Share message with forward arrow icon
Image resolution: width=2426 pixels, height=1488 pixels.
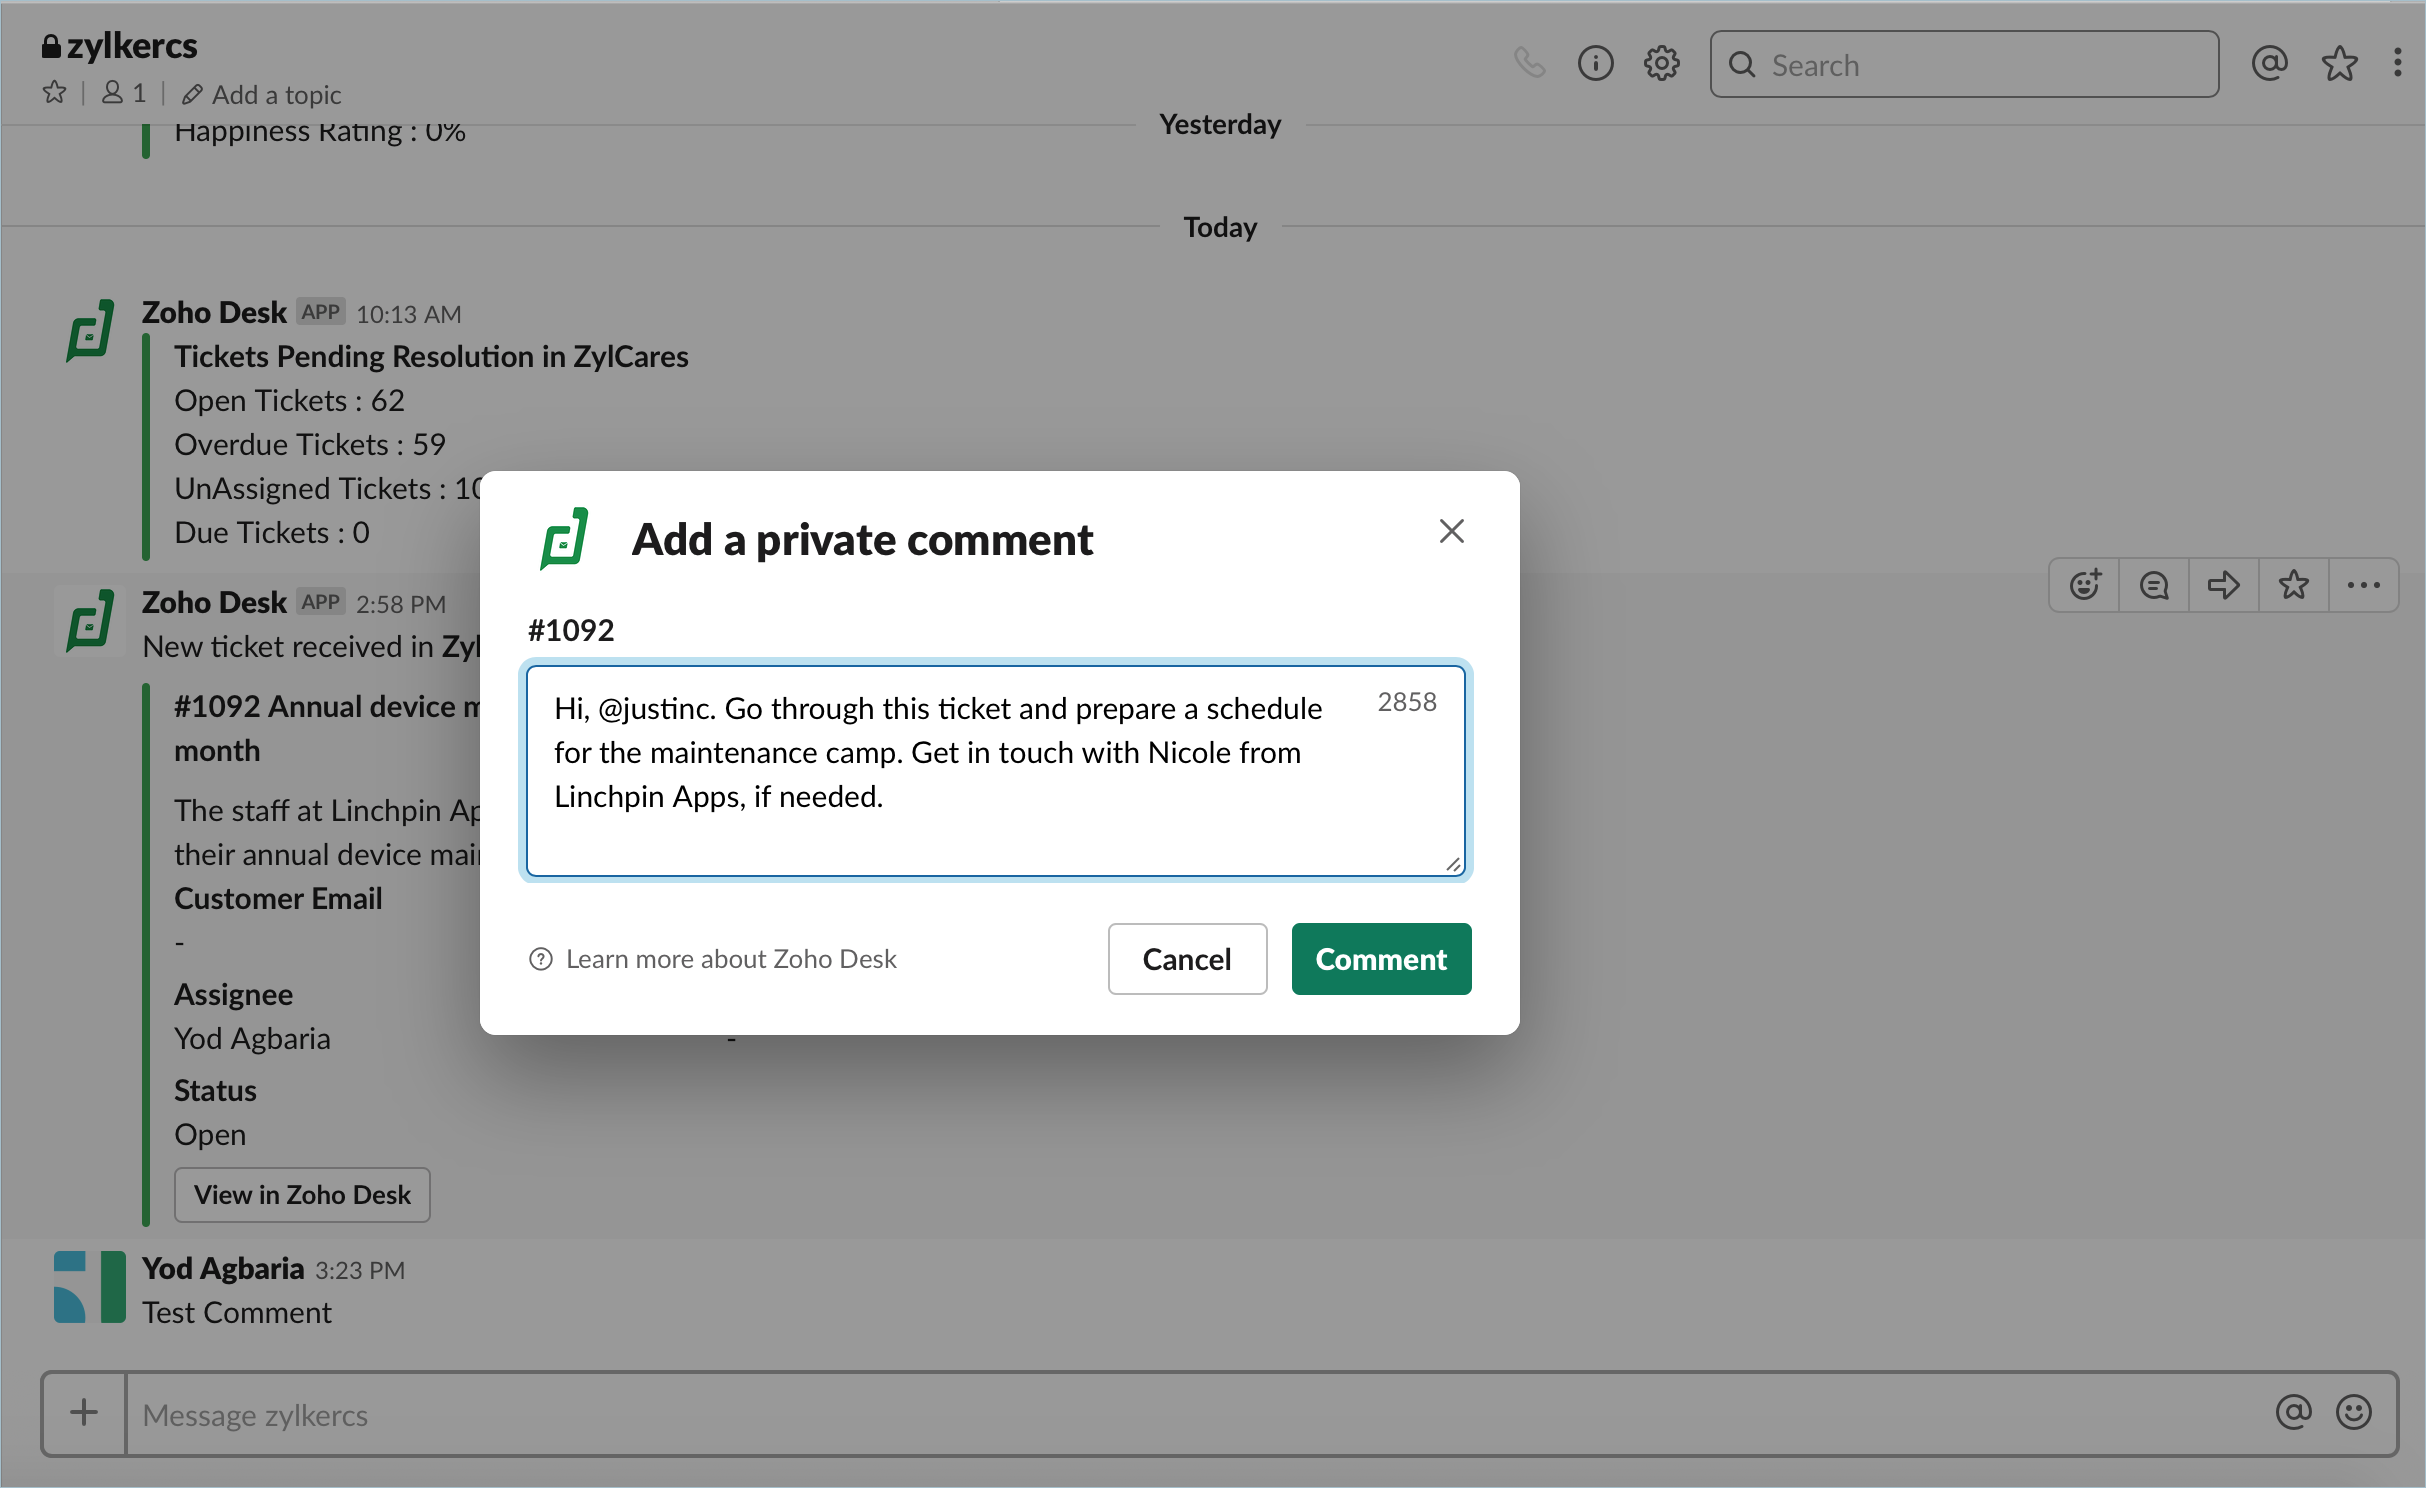[x=2223, y=585]
